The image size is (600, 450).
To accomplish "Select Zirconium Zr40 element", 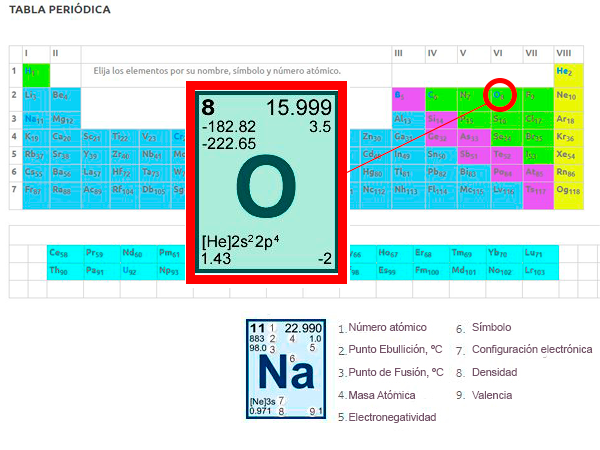I will pyautogui.click(x=125, y=156).
